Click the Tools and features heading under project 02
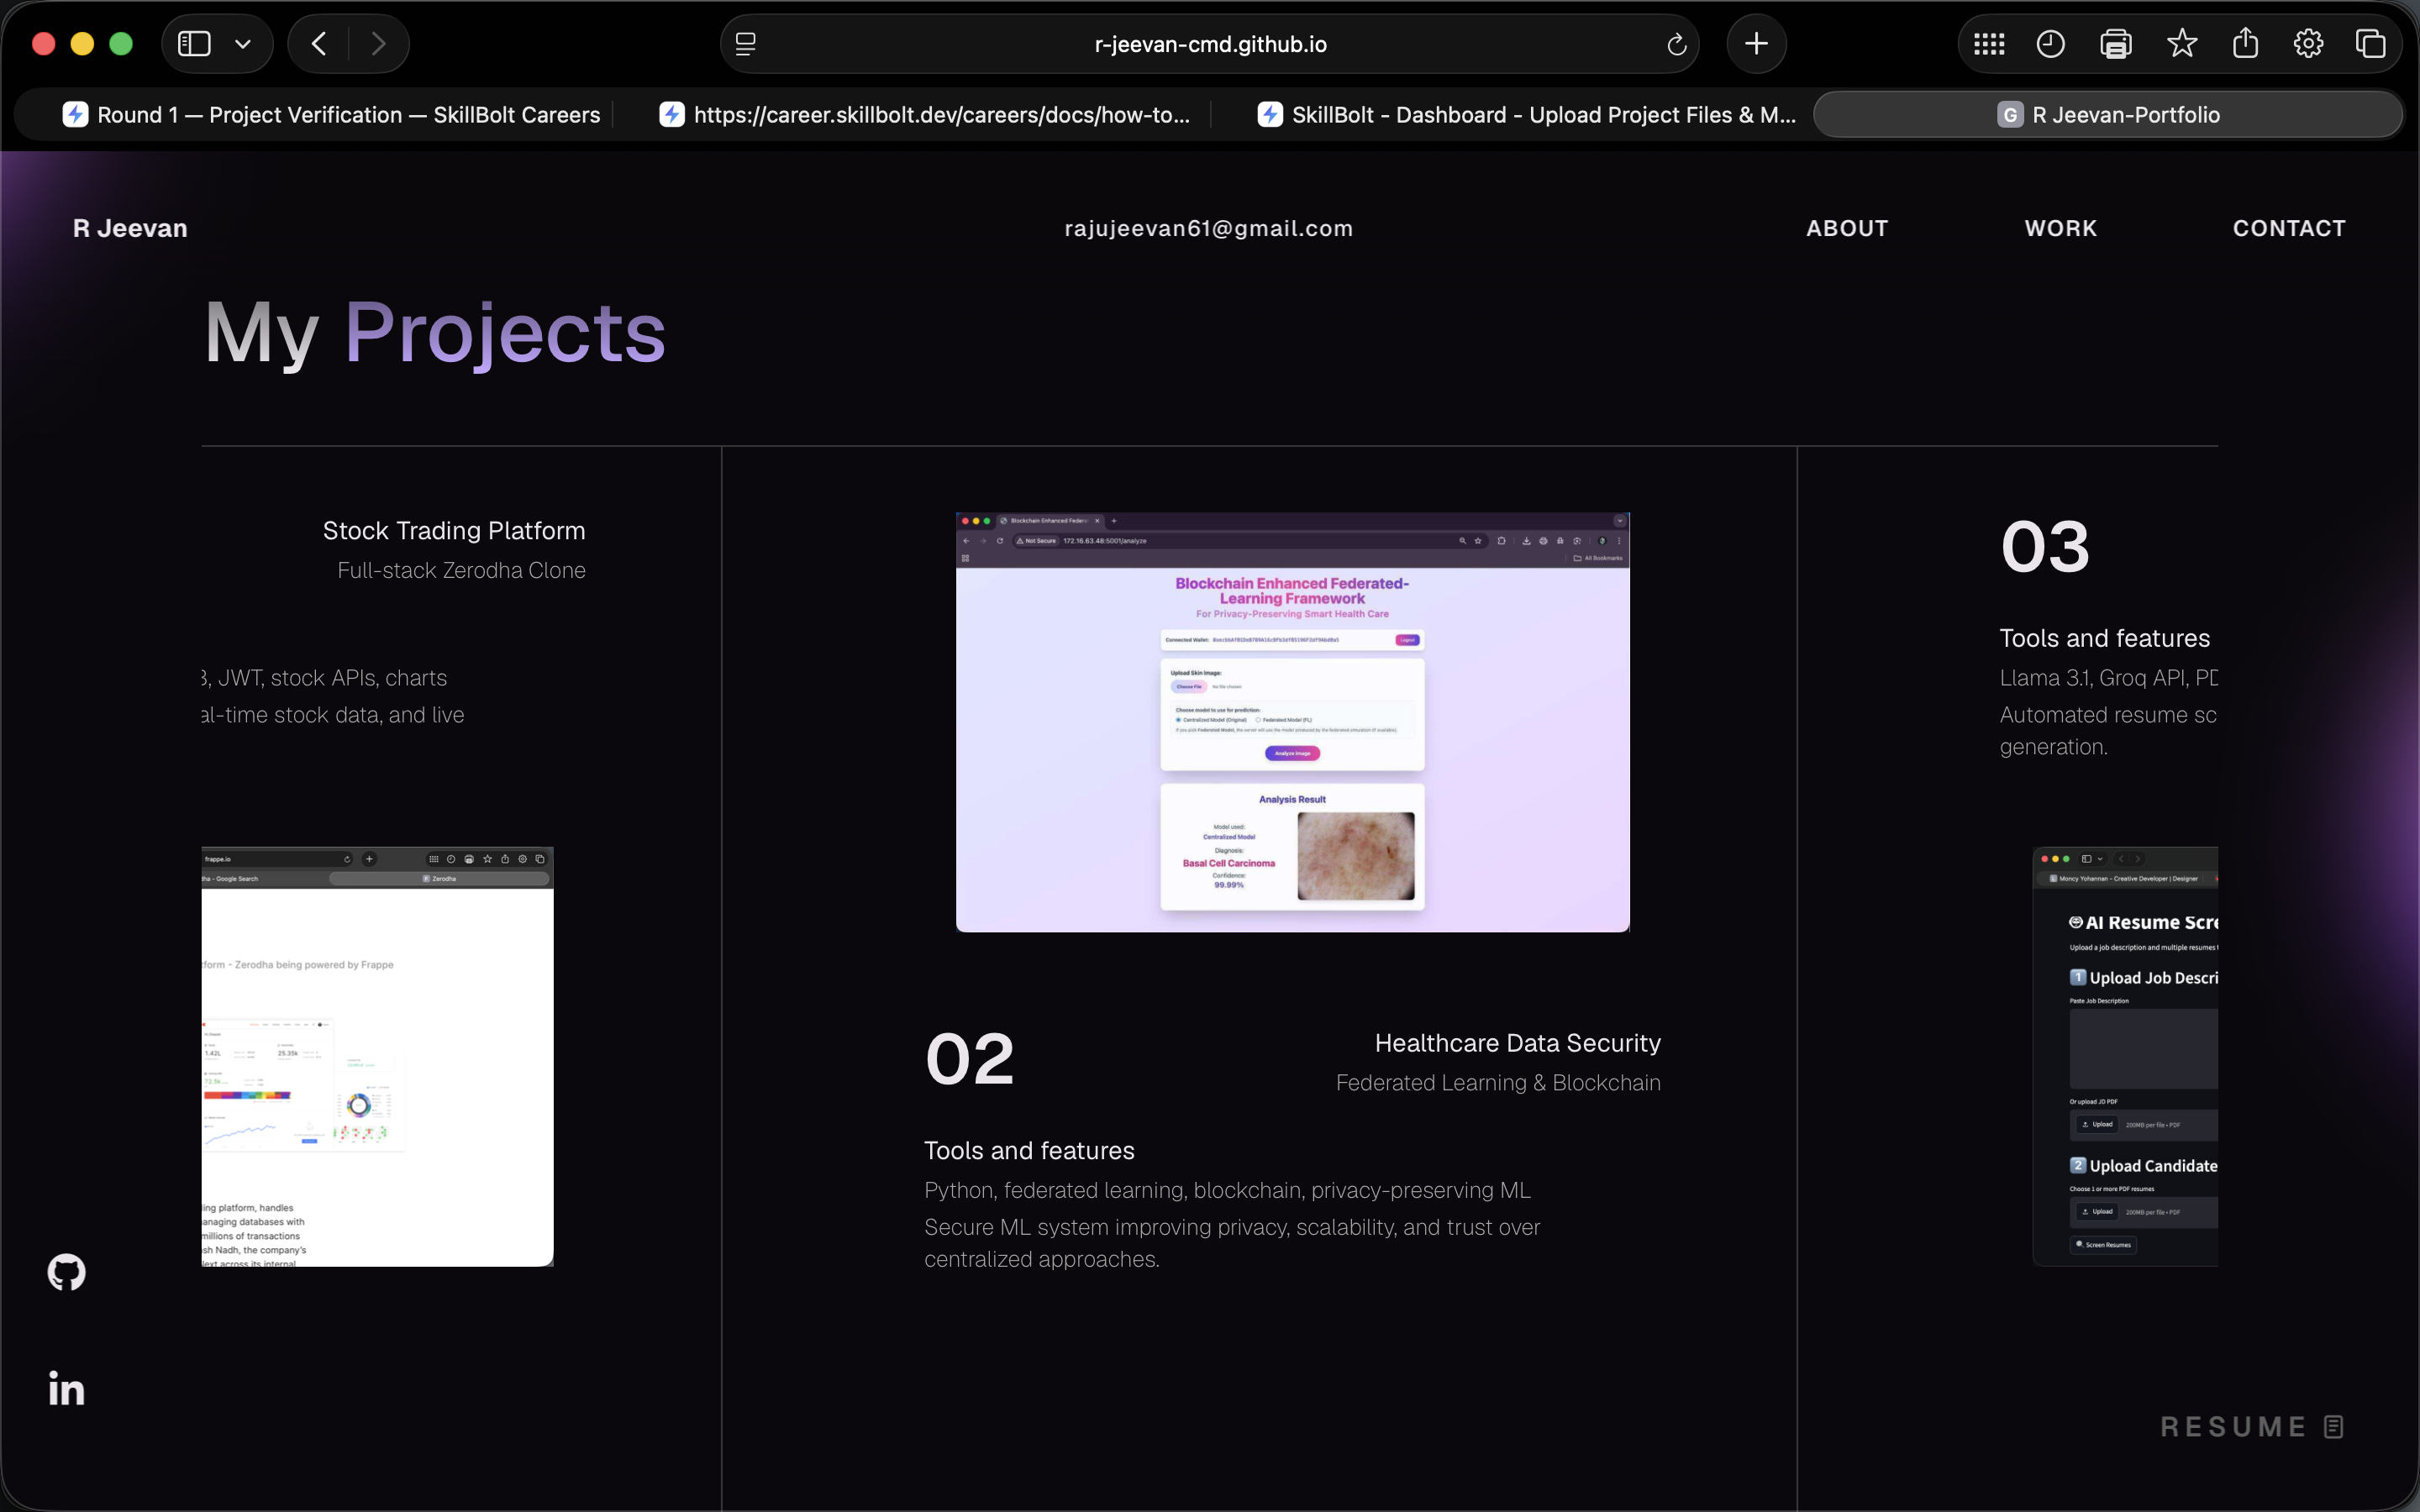 (1029, 1151)
